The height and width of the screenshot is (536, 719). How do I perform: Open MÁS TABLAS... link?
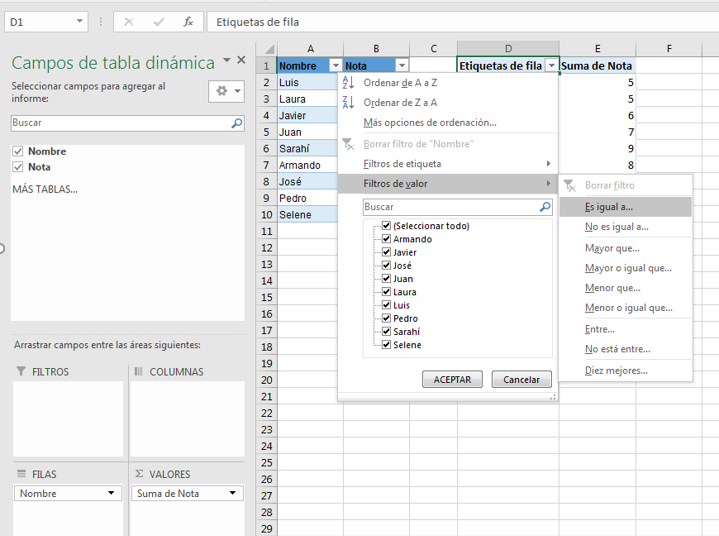(45, 189)
